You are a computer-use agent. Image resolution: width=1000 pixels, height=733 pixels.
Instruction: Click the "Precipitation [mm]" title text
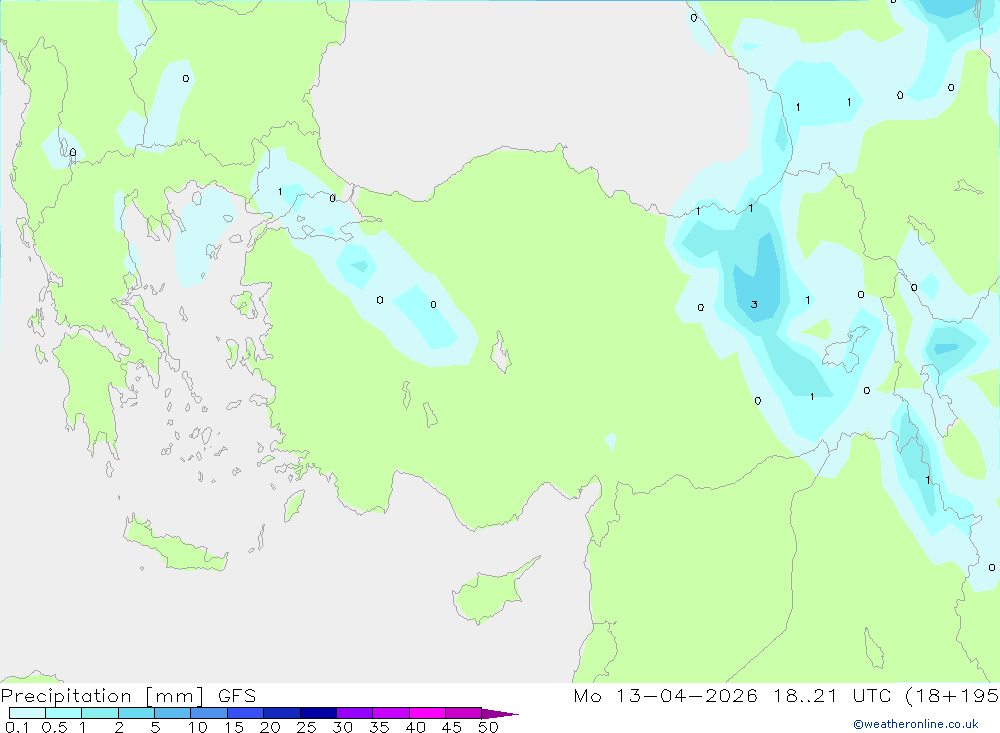click(102, 696)
